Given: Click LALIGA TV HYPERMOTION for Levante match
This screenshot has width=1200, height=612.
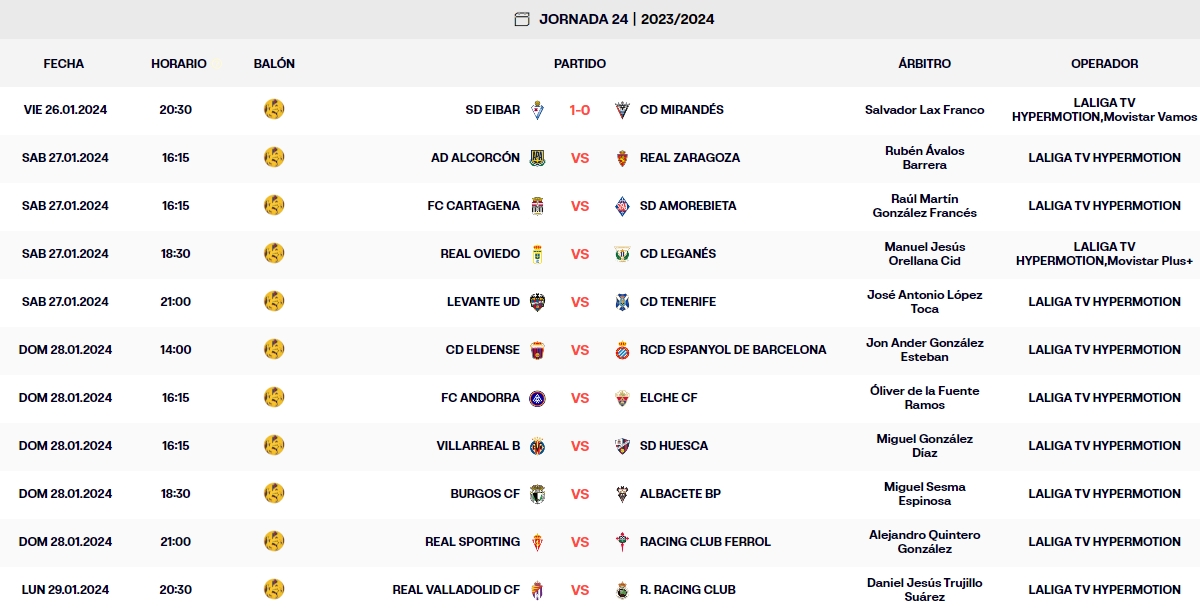Looking at the screenshot, I should 1104,301.
